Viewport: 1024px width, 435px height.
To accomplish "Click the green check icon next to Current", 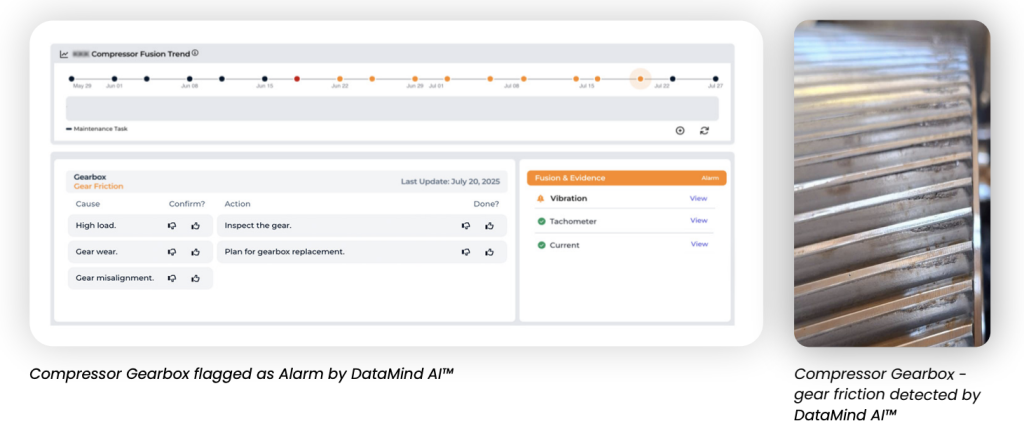I will 541,245.
